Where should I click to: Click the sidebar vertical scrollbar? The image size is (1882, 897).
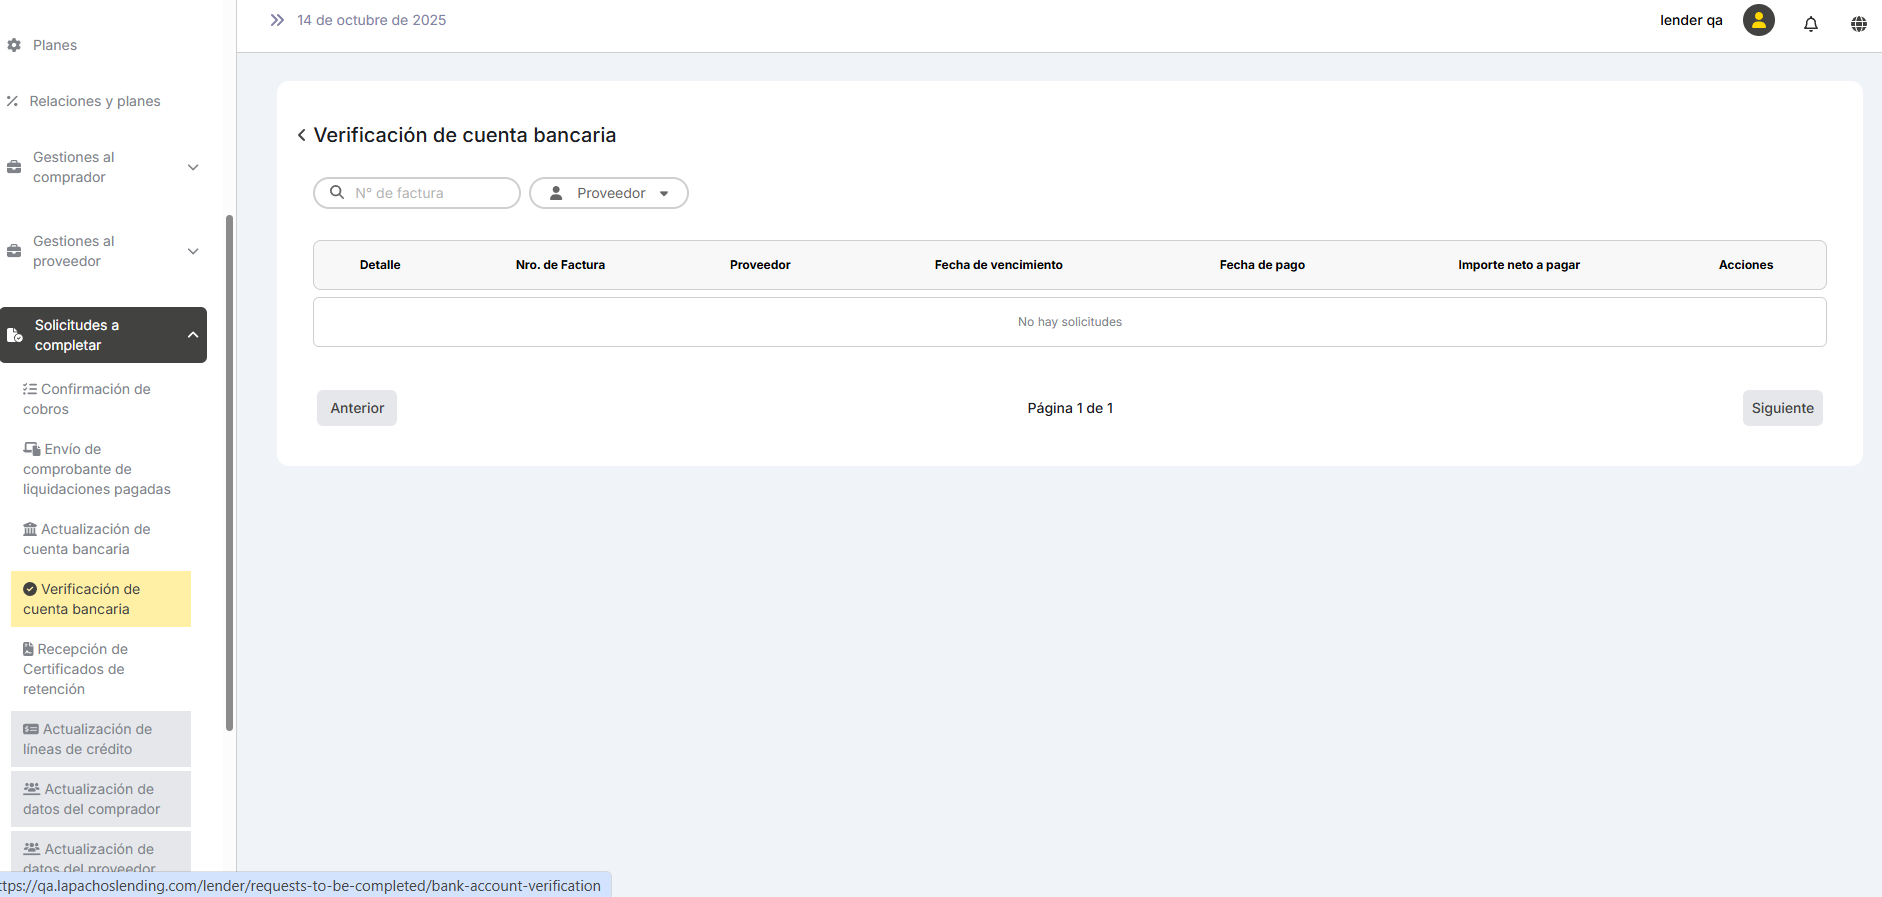coord(229,472)
